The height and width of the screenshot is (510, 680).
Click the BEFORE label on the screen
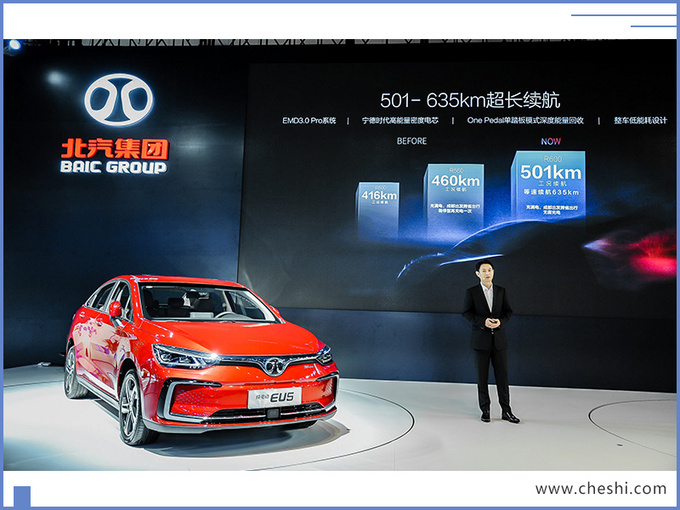tap(412, 142)
